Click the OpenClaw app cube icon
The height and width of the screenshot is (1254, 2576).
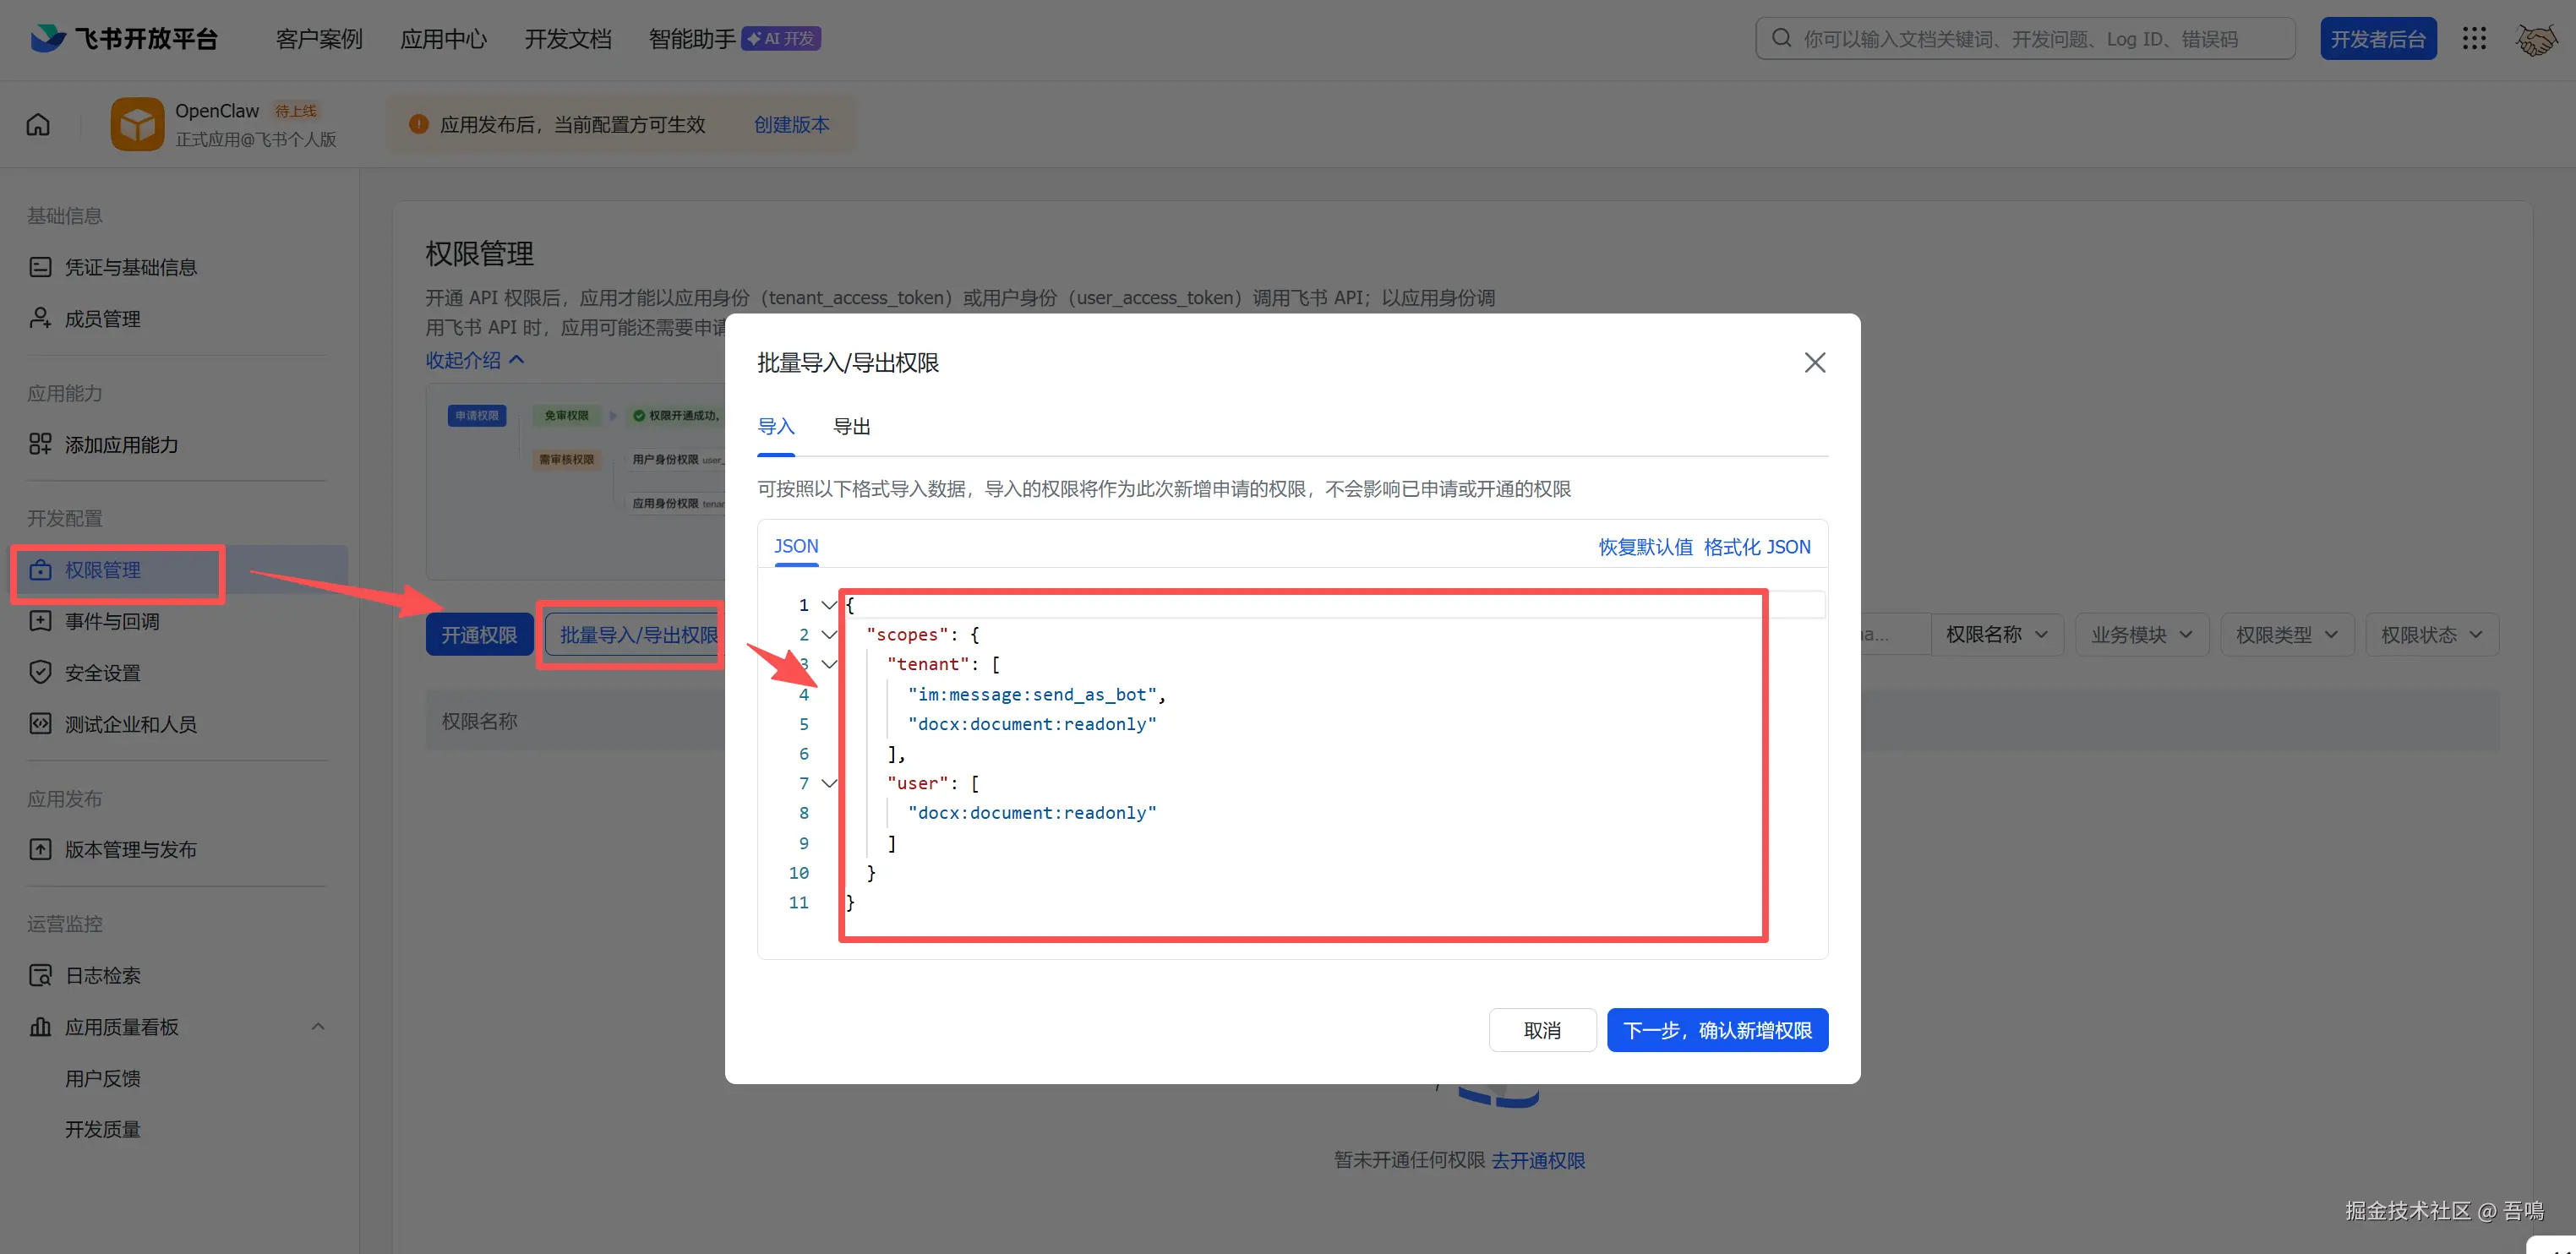(x=137, y=125)
